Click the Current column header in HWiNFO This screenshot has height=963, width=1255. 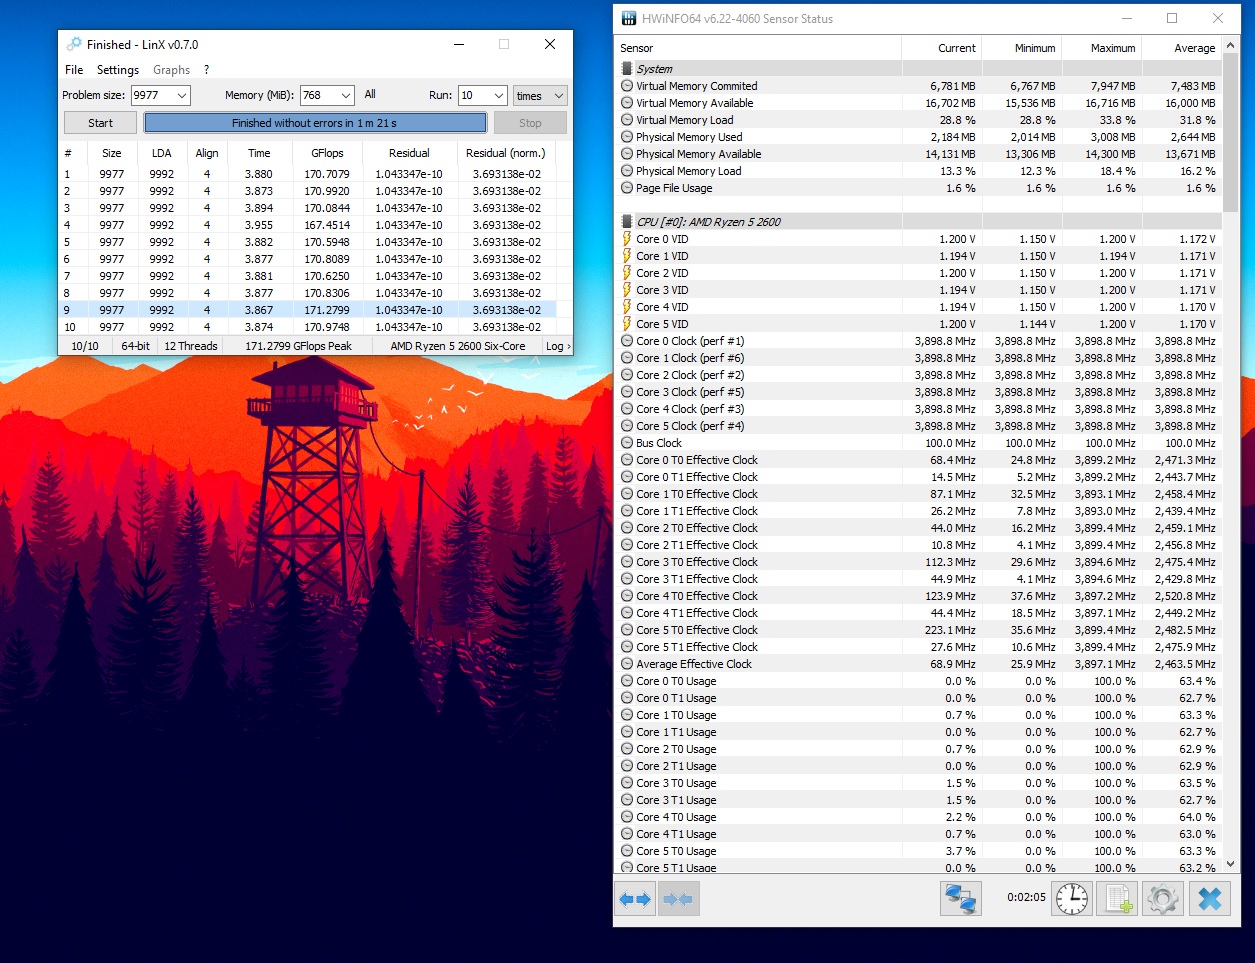pyautogui.click(x=942, y=48)
